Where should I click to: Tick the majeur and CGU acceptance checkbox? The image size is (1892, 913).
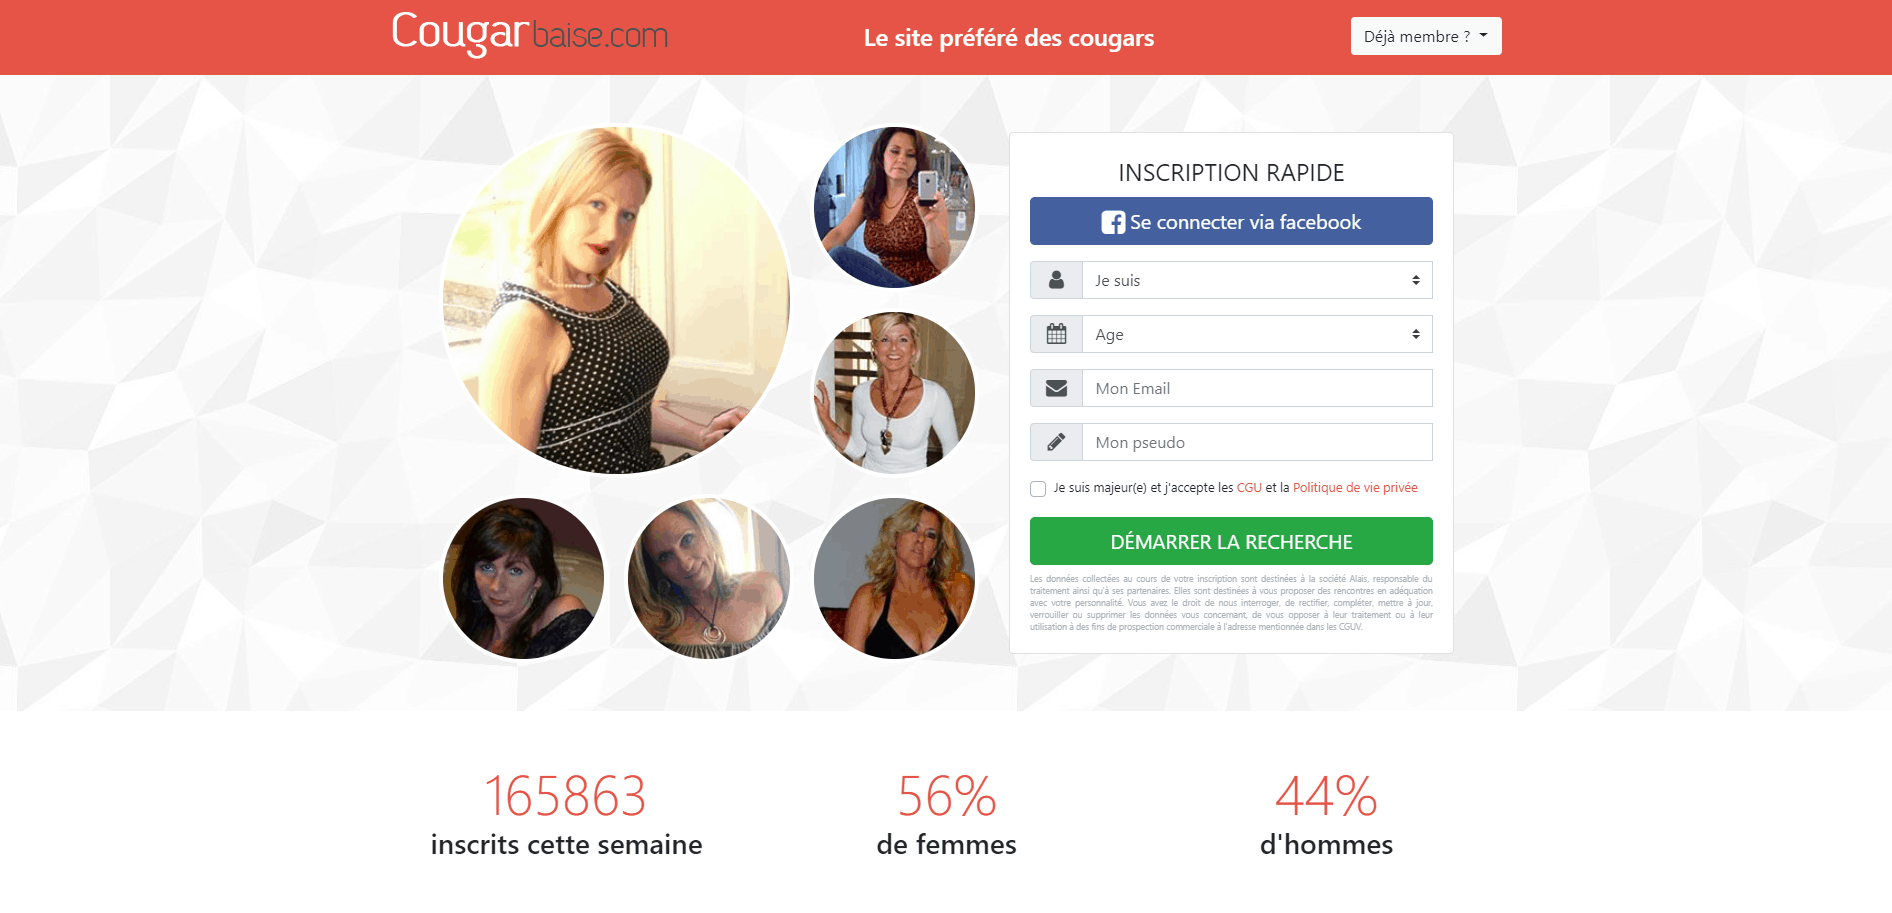tap(1038, 489)
